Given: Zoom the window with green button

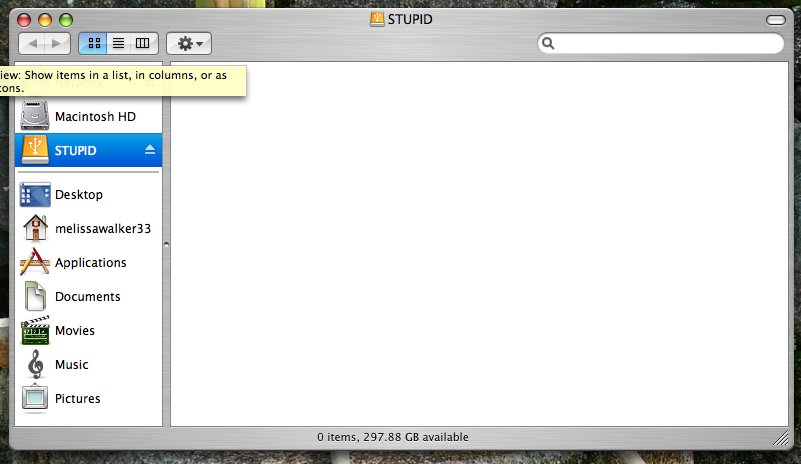Looking at the screenshot, I should click(66, 20).
